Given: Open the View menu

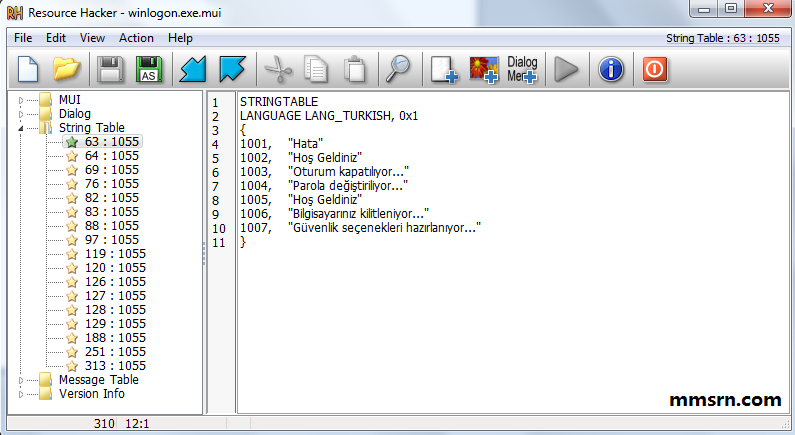Looking at the screenshot, I should coord(92,38).
